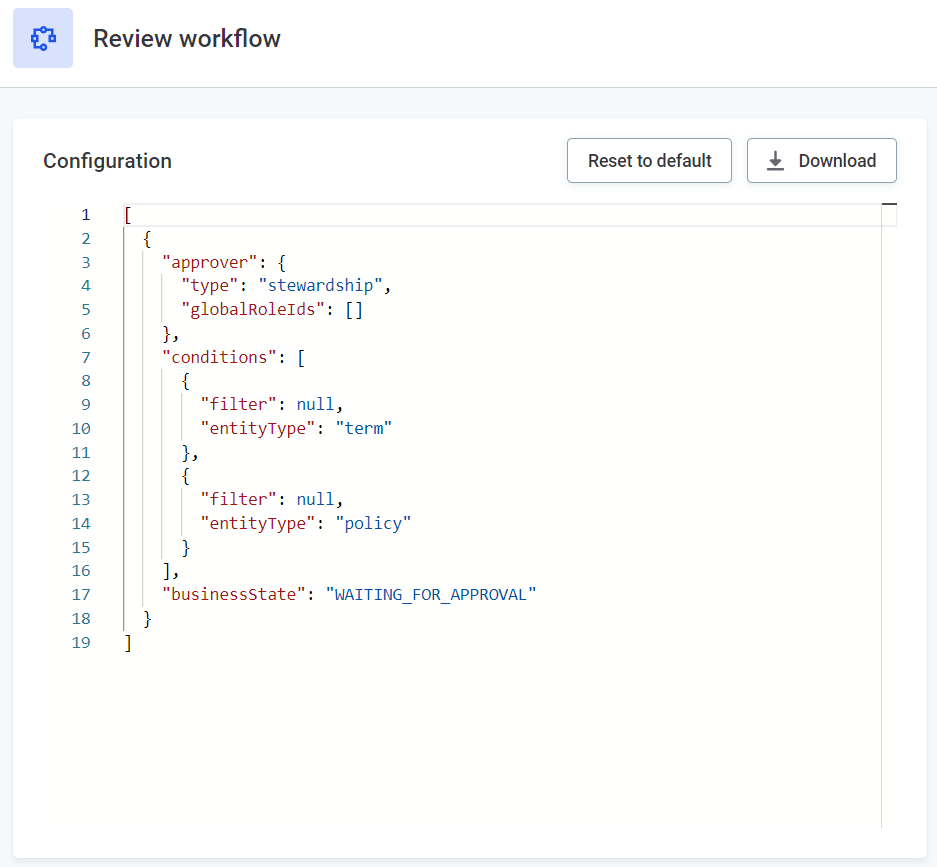Place cursor on the "approver" key

[210, 262]
